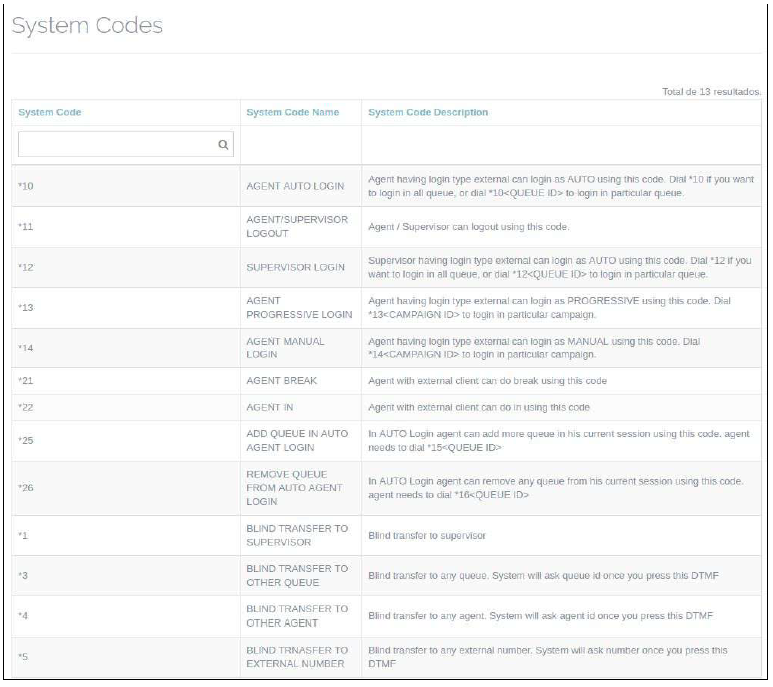The image size is (773, 687).
Task: Click the AGENT PROGRESSIVE LOGIN entry
Action: click(299, 308)
